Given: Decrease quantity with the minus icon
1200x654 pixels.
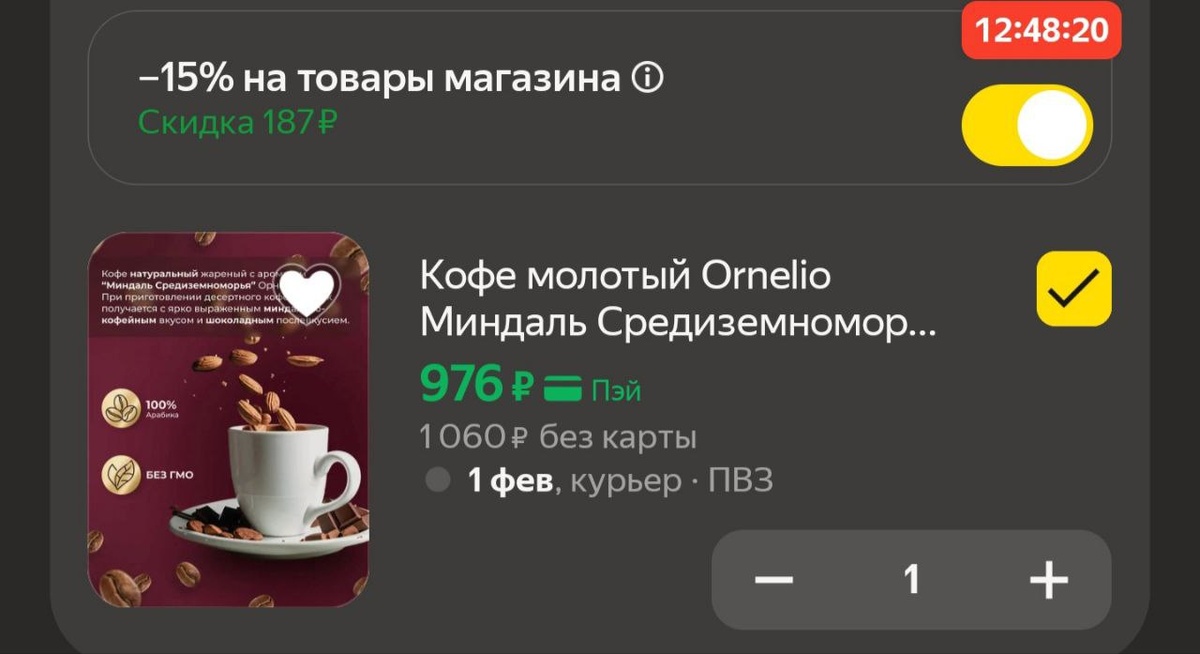Looking at the screenshot, I should coord(774,579).
